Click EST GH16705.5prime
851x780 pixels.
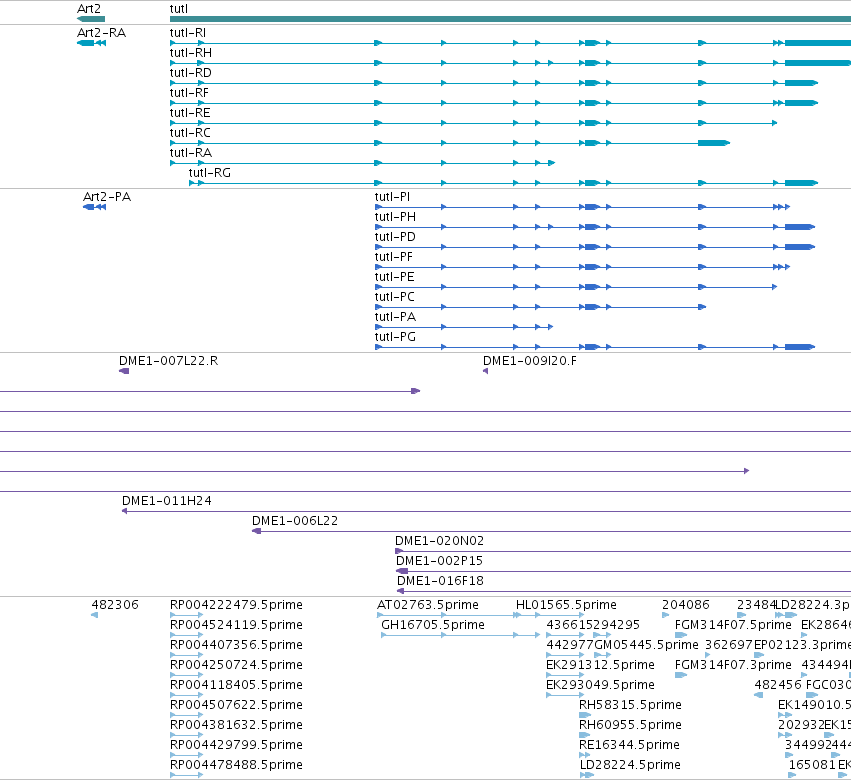(460, 635)
